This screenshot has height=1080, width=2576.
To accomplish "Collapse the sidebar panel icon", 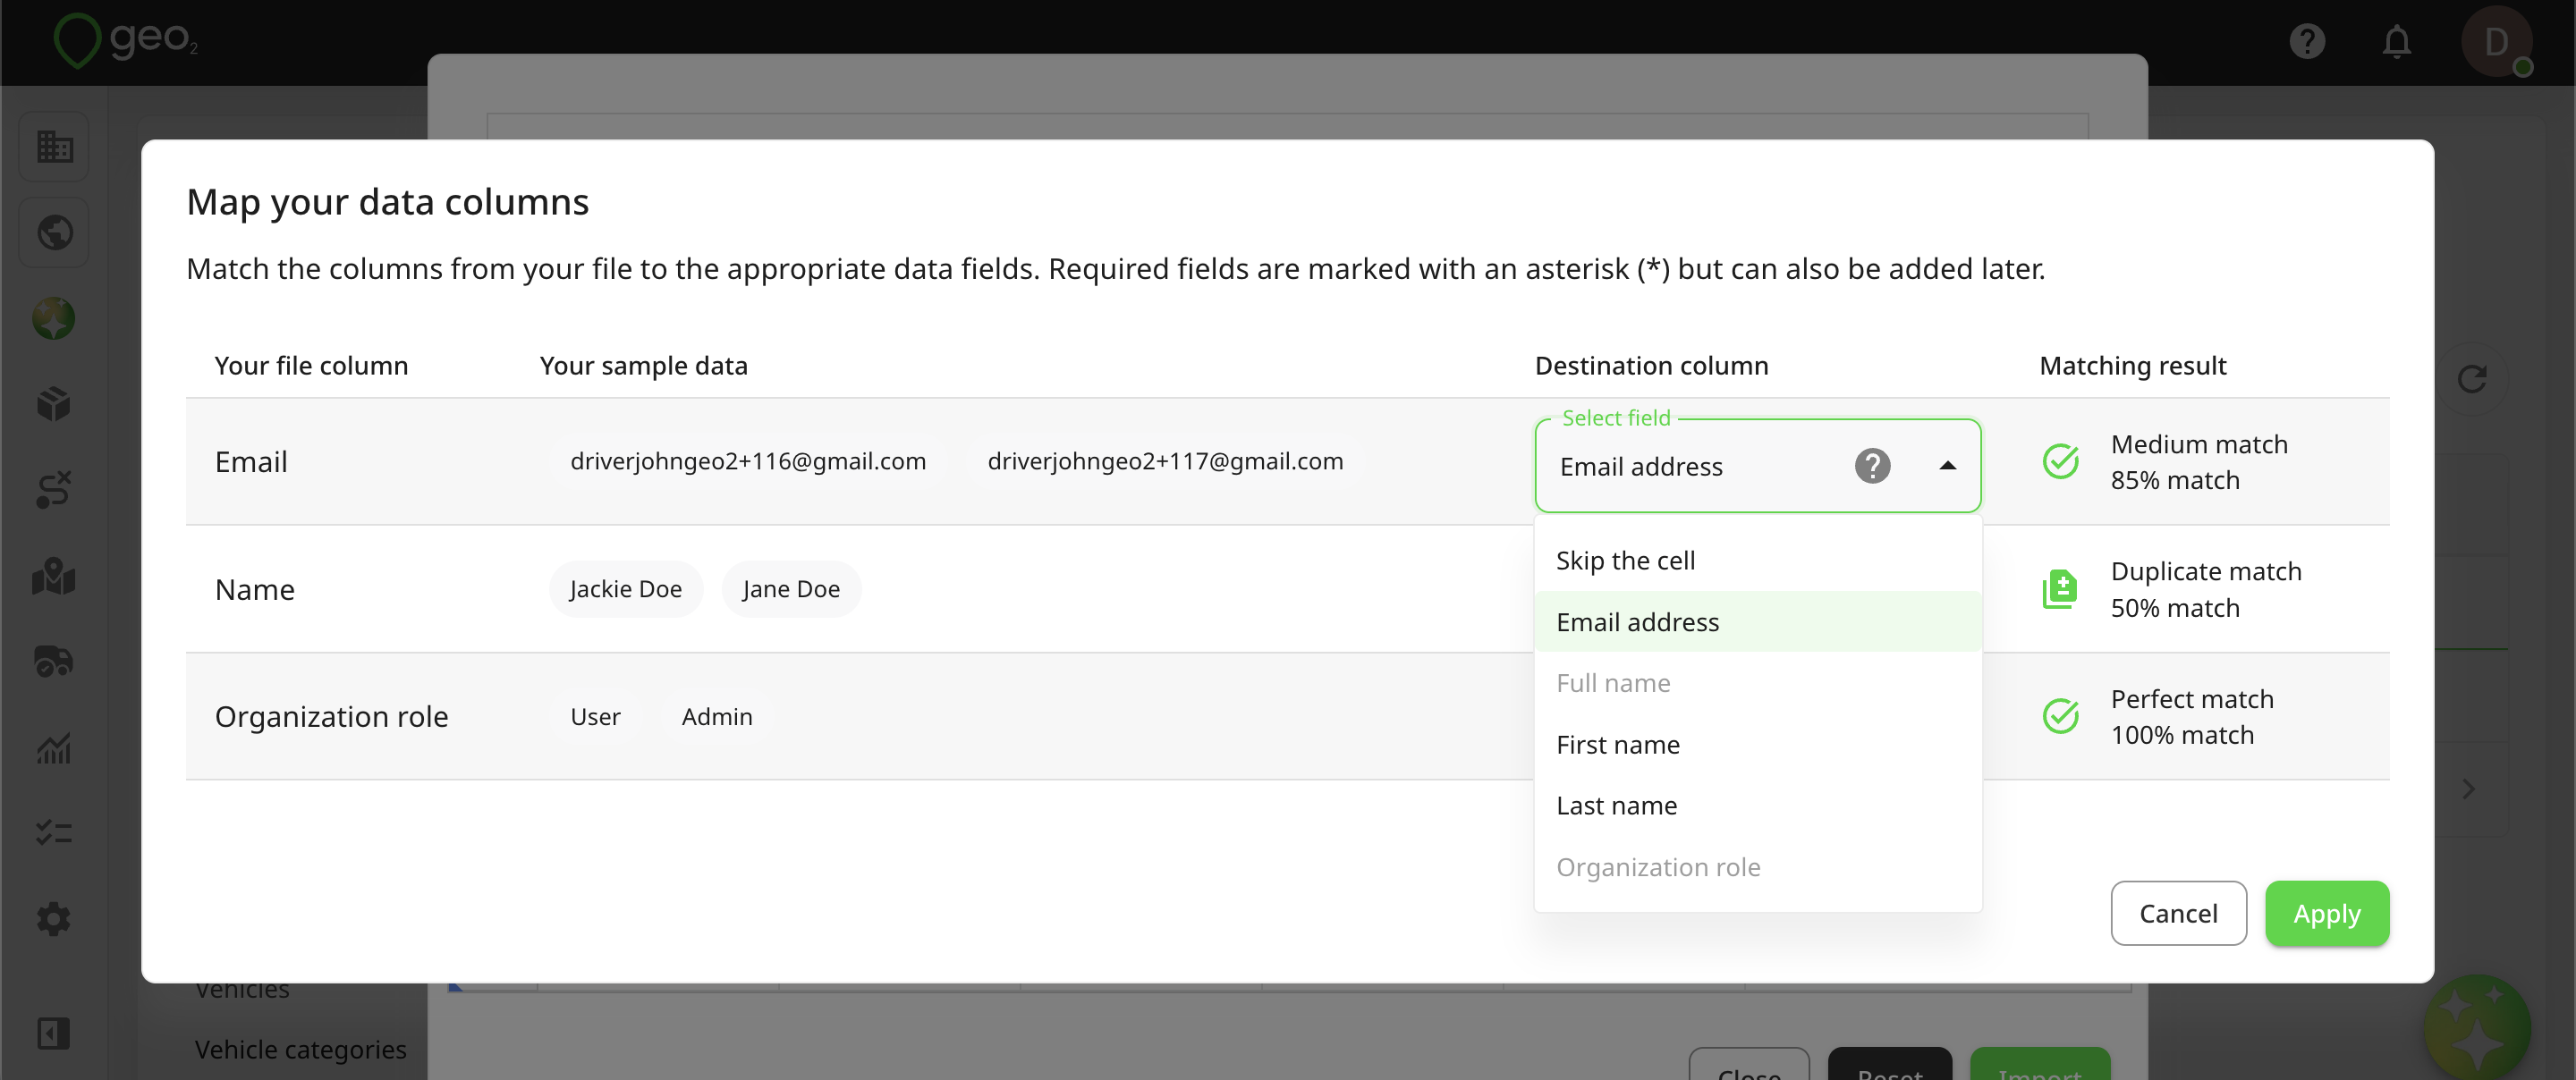I will point(54,1034).
